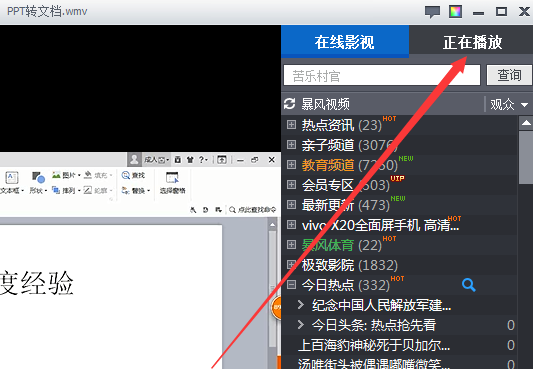
Task: Click the user avatar icon in the video
Action: [x=134, y=159]
